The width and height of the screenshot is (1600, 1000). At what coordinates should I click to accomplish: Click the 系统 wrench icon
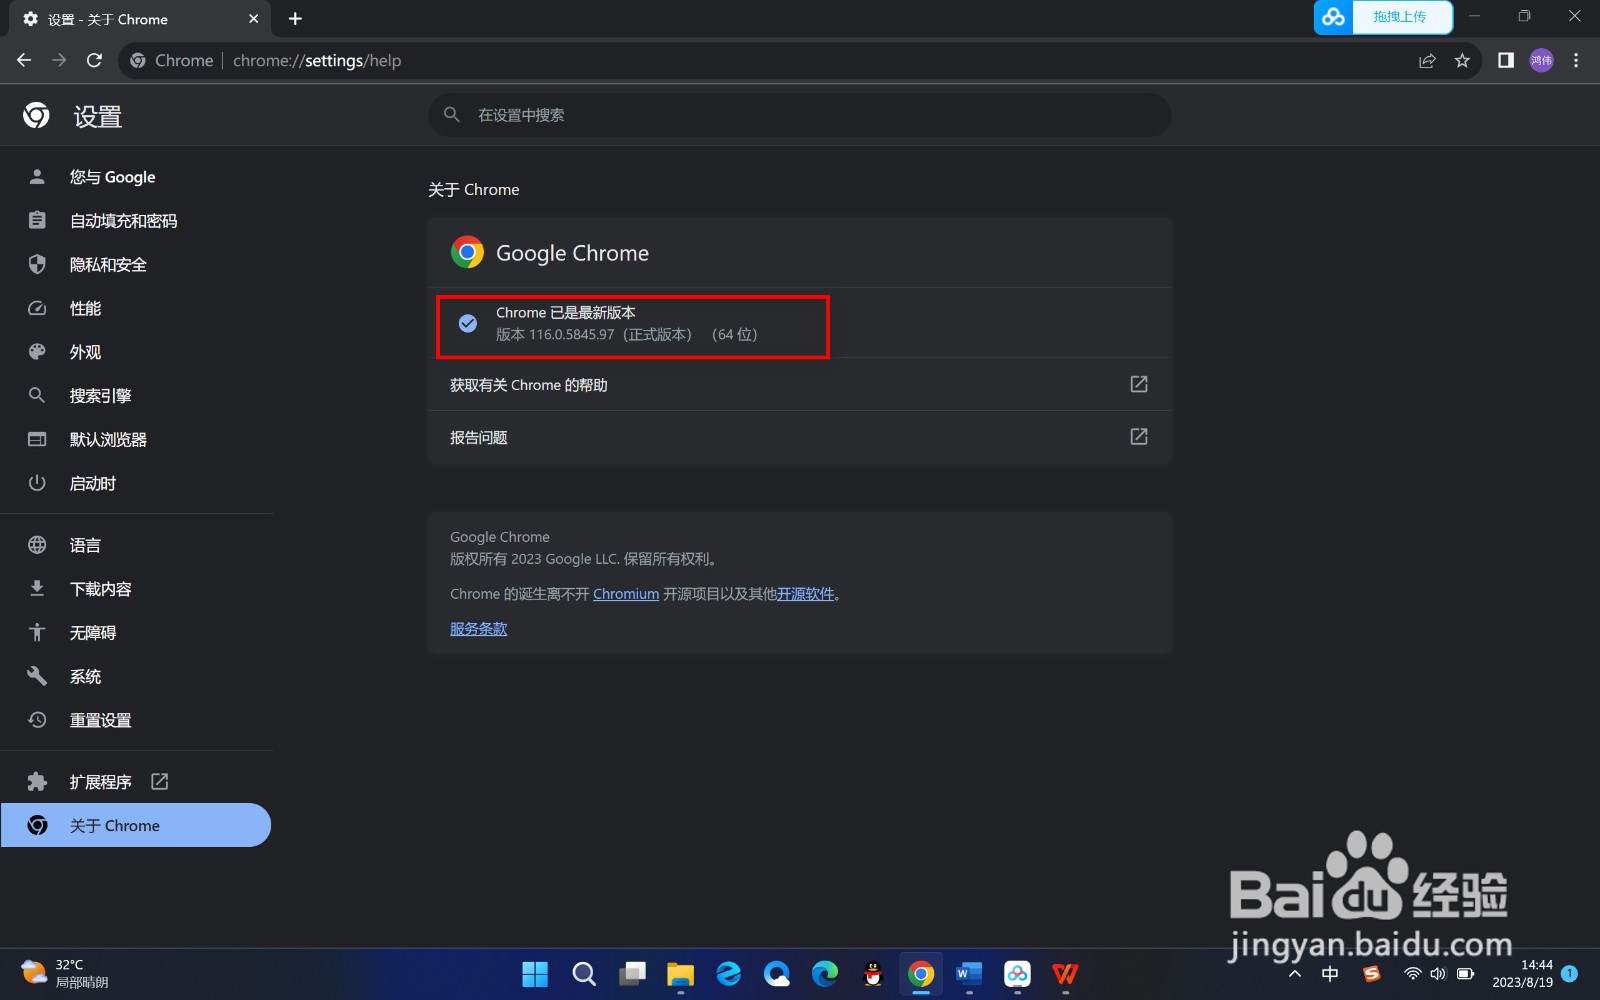37,677
